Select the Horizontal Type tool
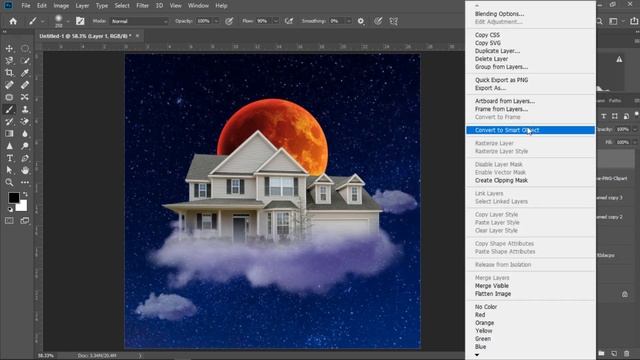This screenshot has width=640, height=360. (x=9, y=158)
